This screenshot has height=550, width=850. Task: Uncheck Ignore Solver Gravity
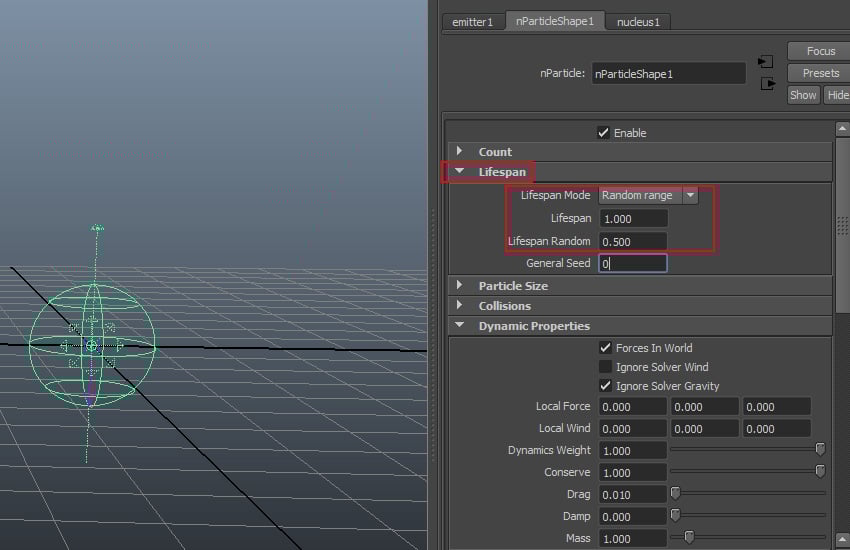coord(606,386)
